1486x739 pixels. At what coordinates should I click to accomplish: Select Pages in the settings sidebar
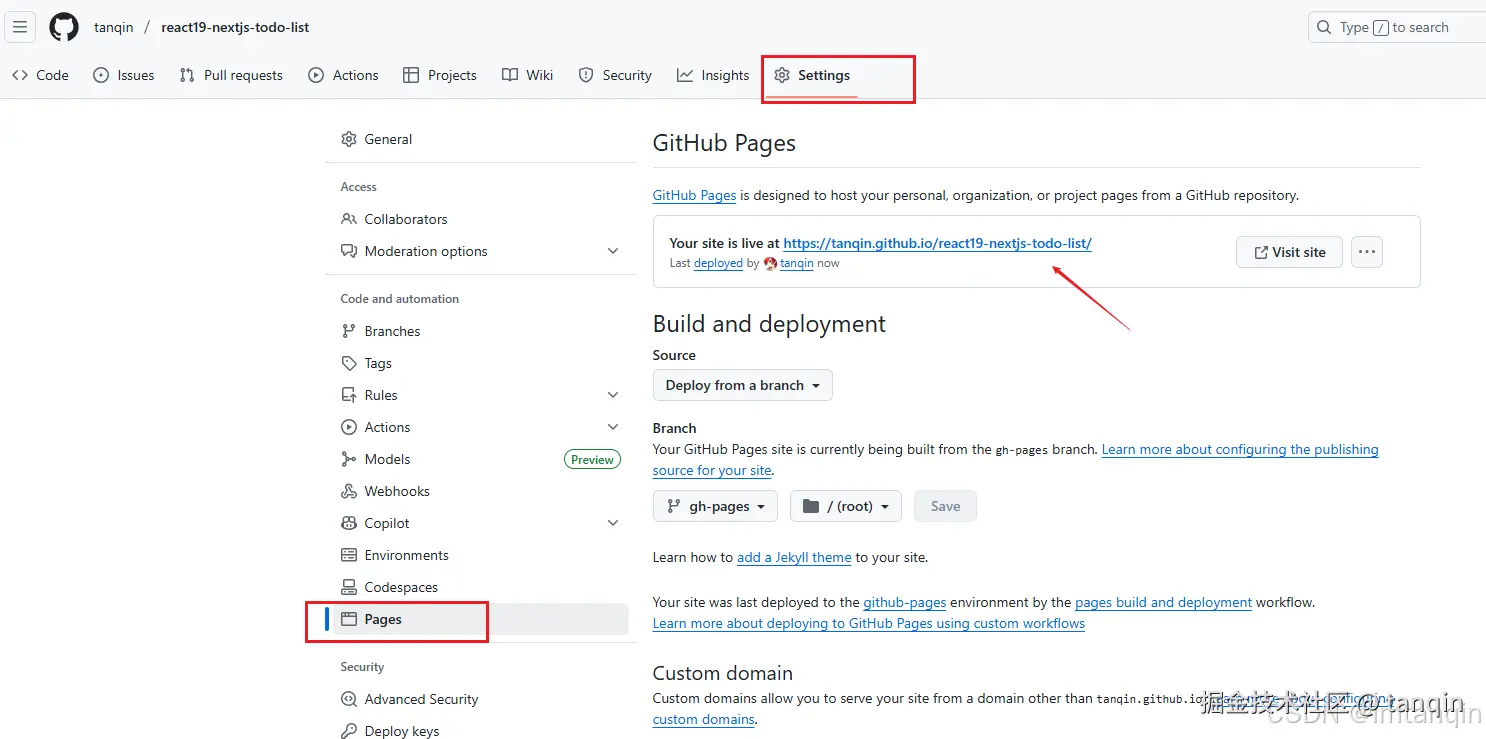(x=481, y=619)
